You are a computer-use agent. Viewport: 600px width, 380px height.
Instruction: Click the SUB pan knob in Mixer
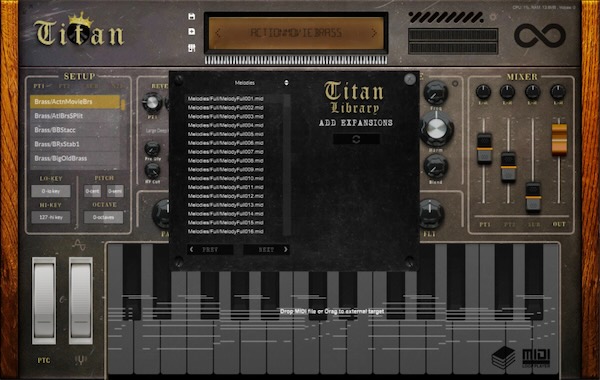pos(532,92)
